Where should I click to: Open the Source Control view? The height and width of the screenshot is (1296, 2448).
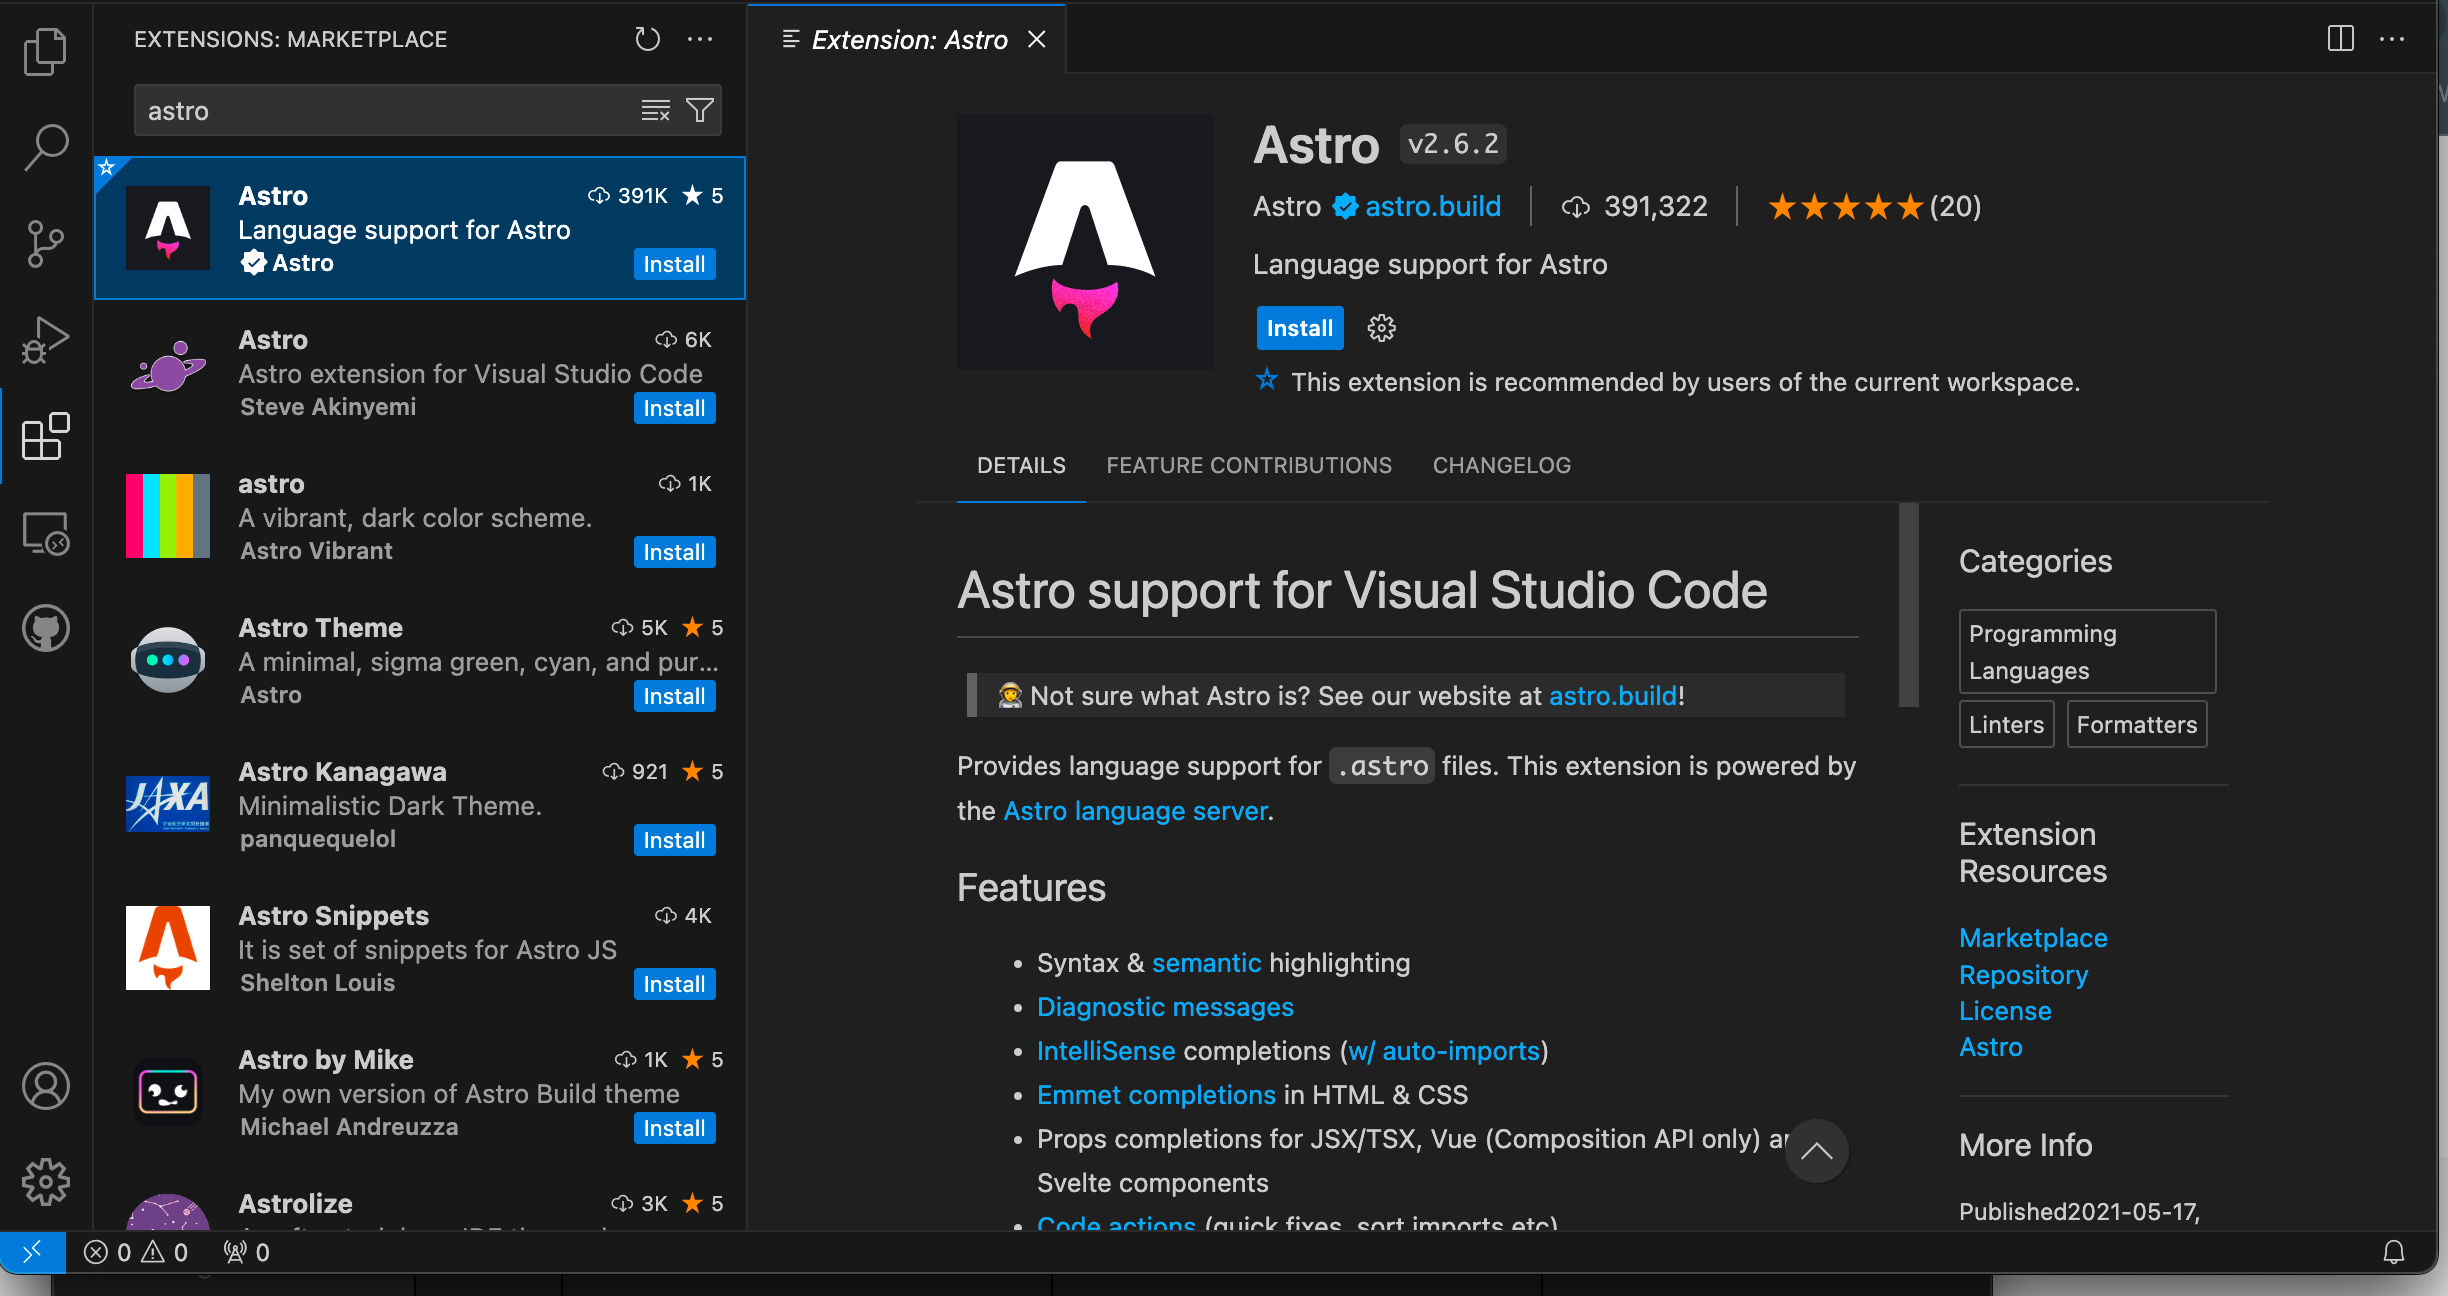(x=45, y=244)
